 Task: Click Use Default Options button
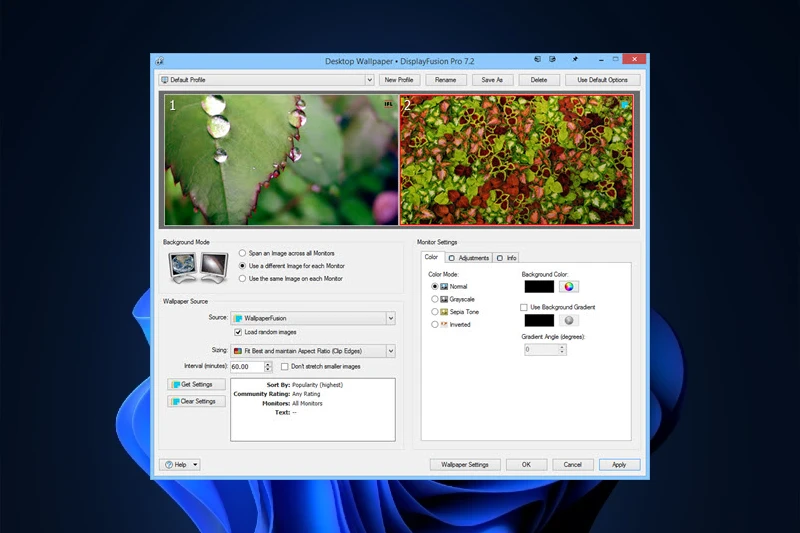point(603,80)
